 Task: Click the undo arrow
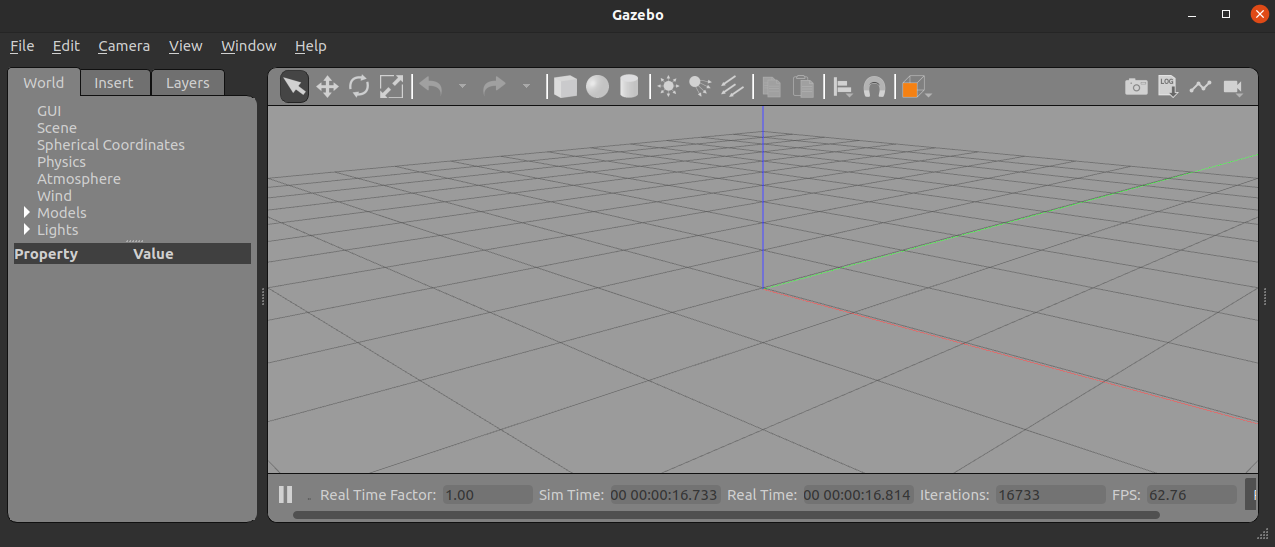point(431,87)
